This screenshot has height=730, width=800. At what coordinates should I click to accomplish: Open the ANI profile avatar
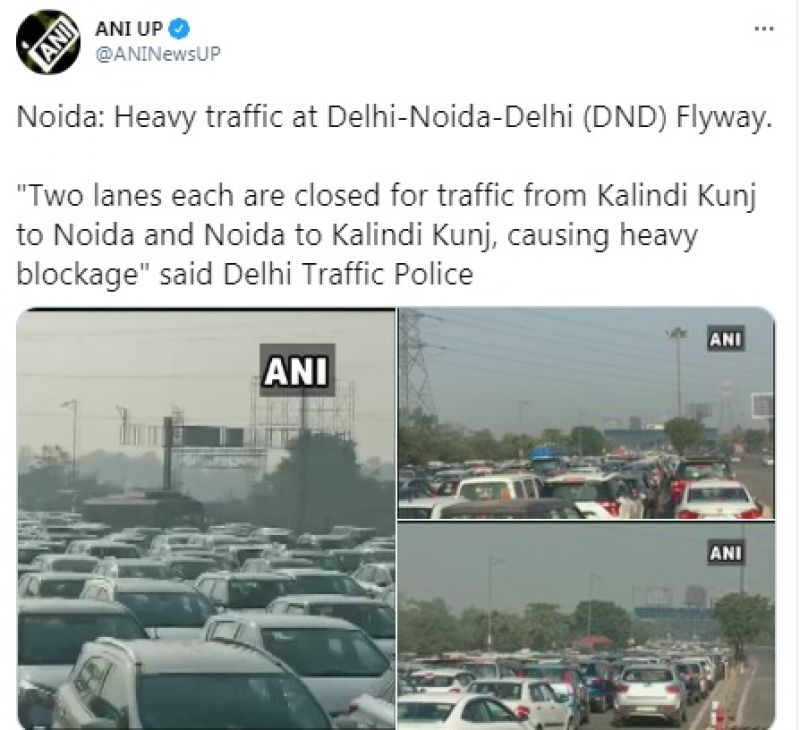click(48, 42)
